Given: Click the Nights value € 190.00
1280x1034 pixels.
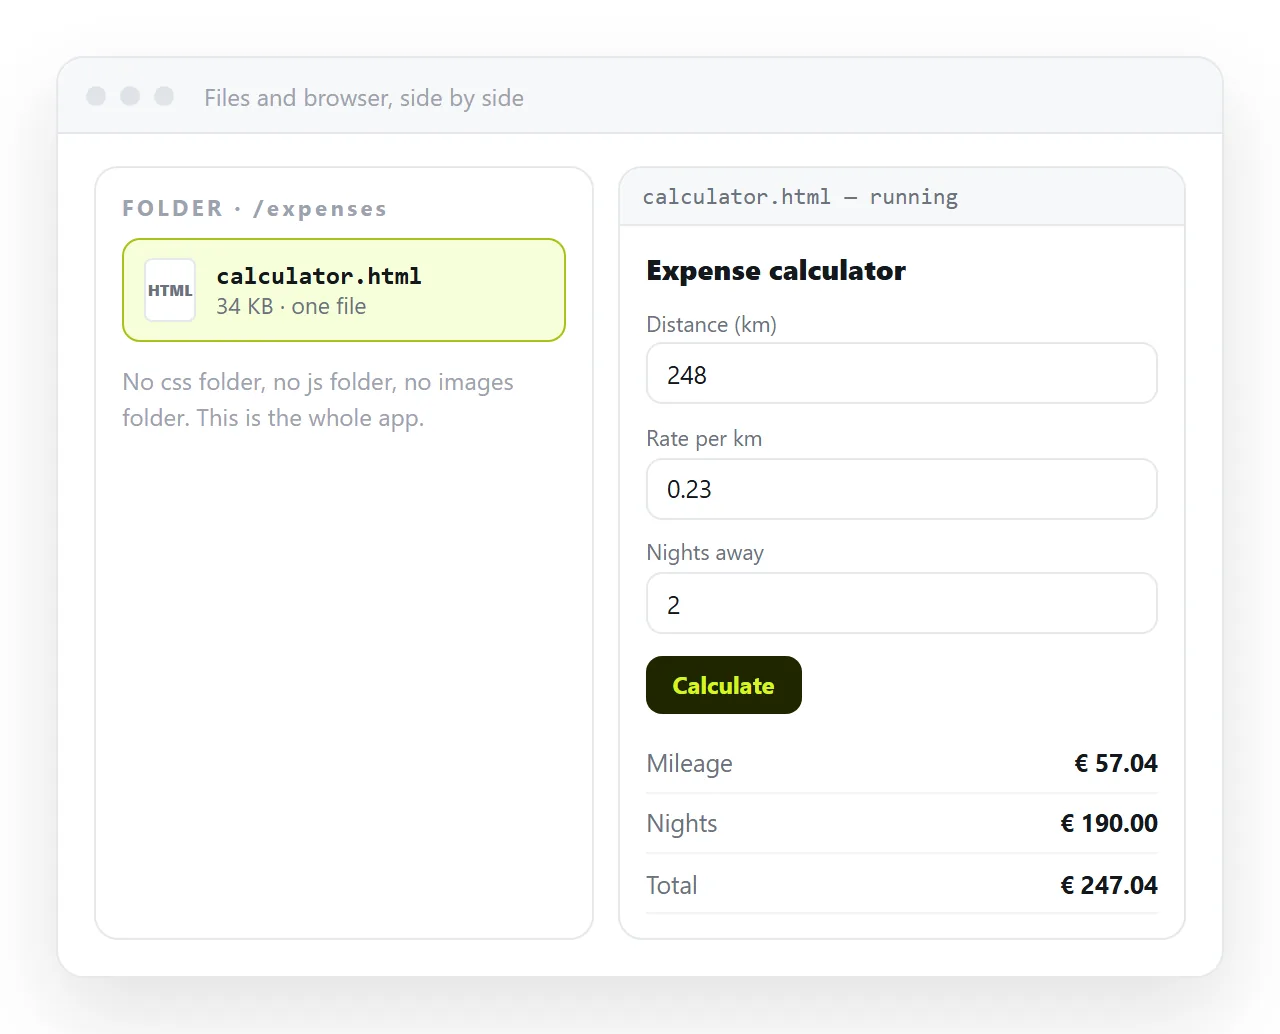Looking at the screenshot, I should pyautogui.click(x=1109, y=823).
